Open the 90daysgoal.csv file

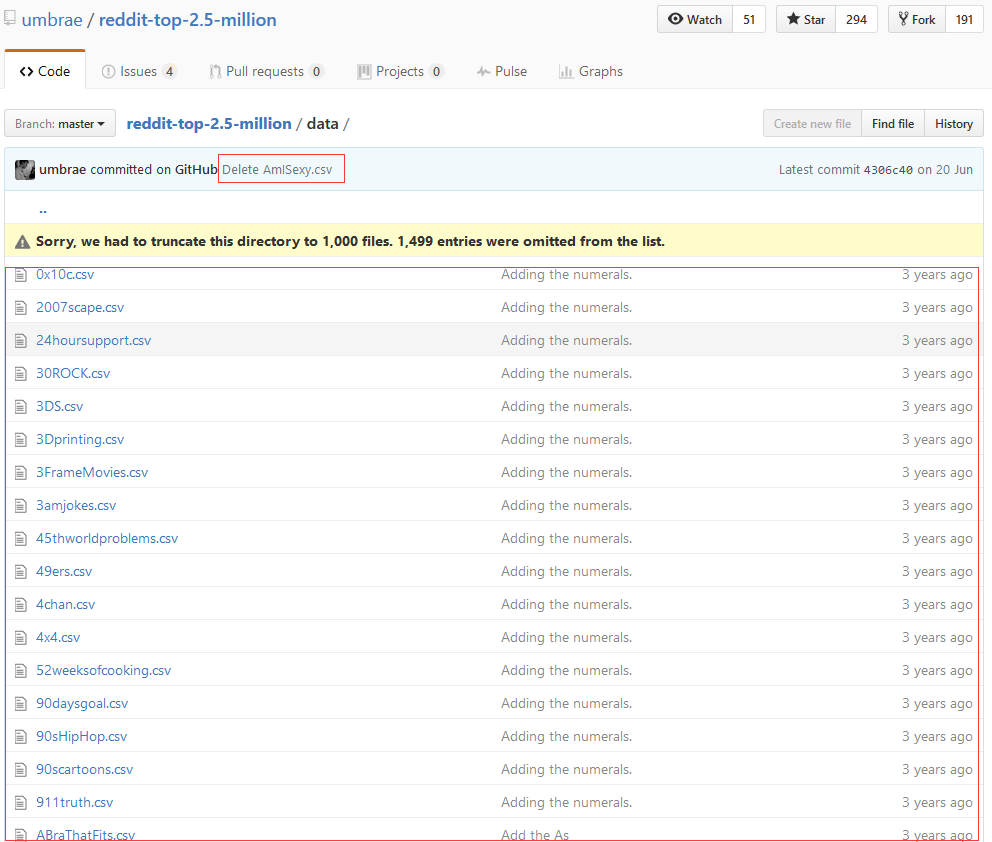[x=82, y=703]
